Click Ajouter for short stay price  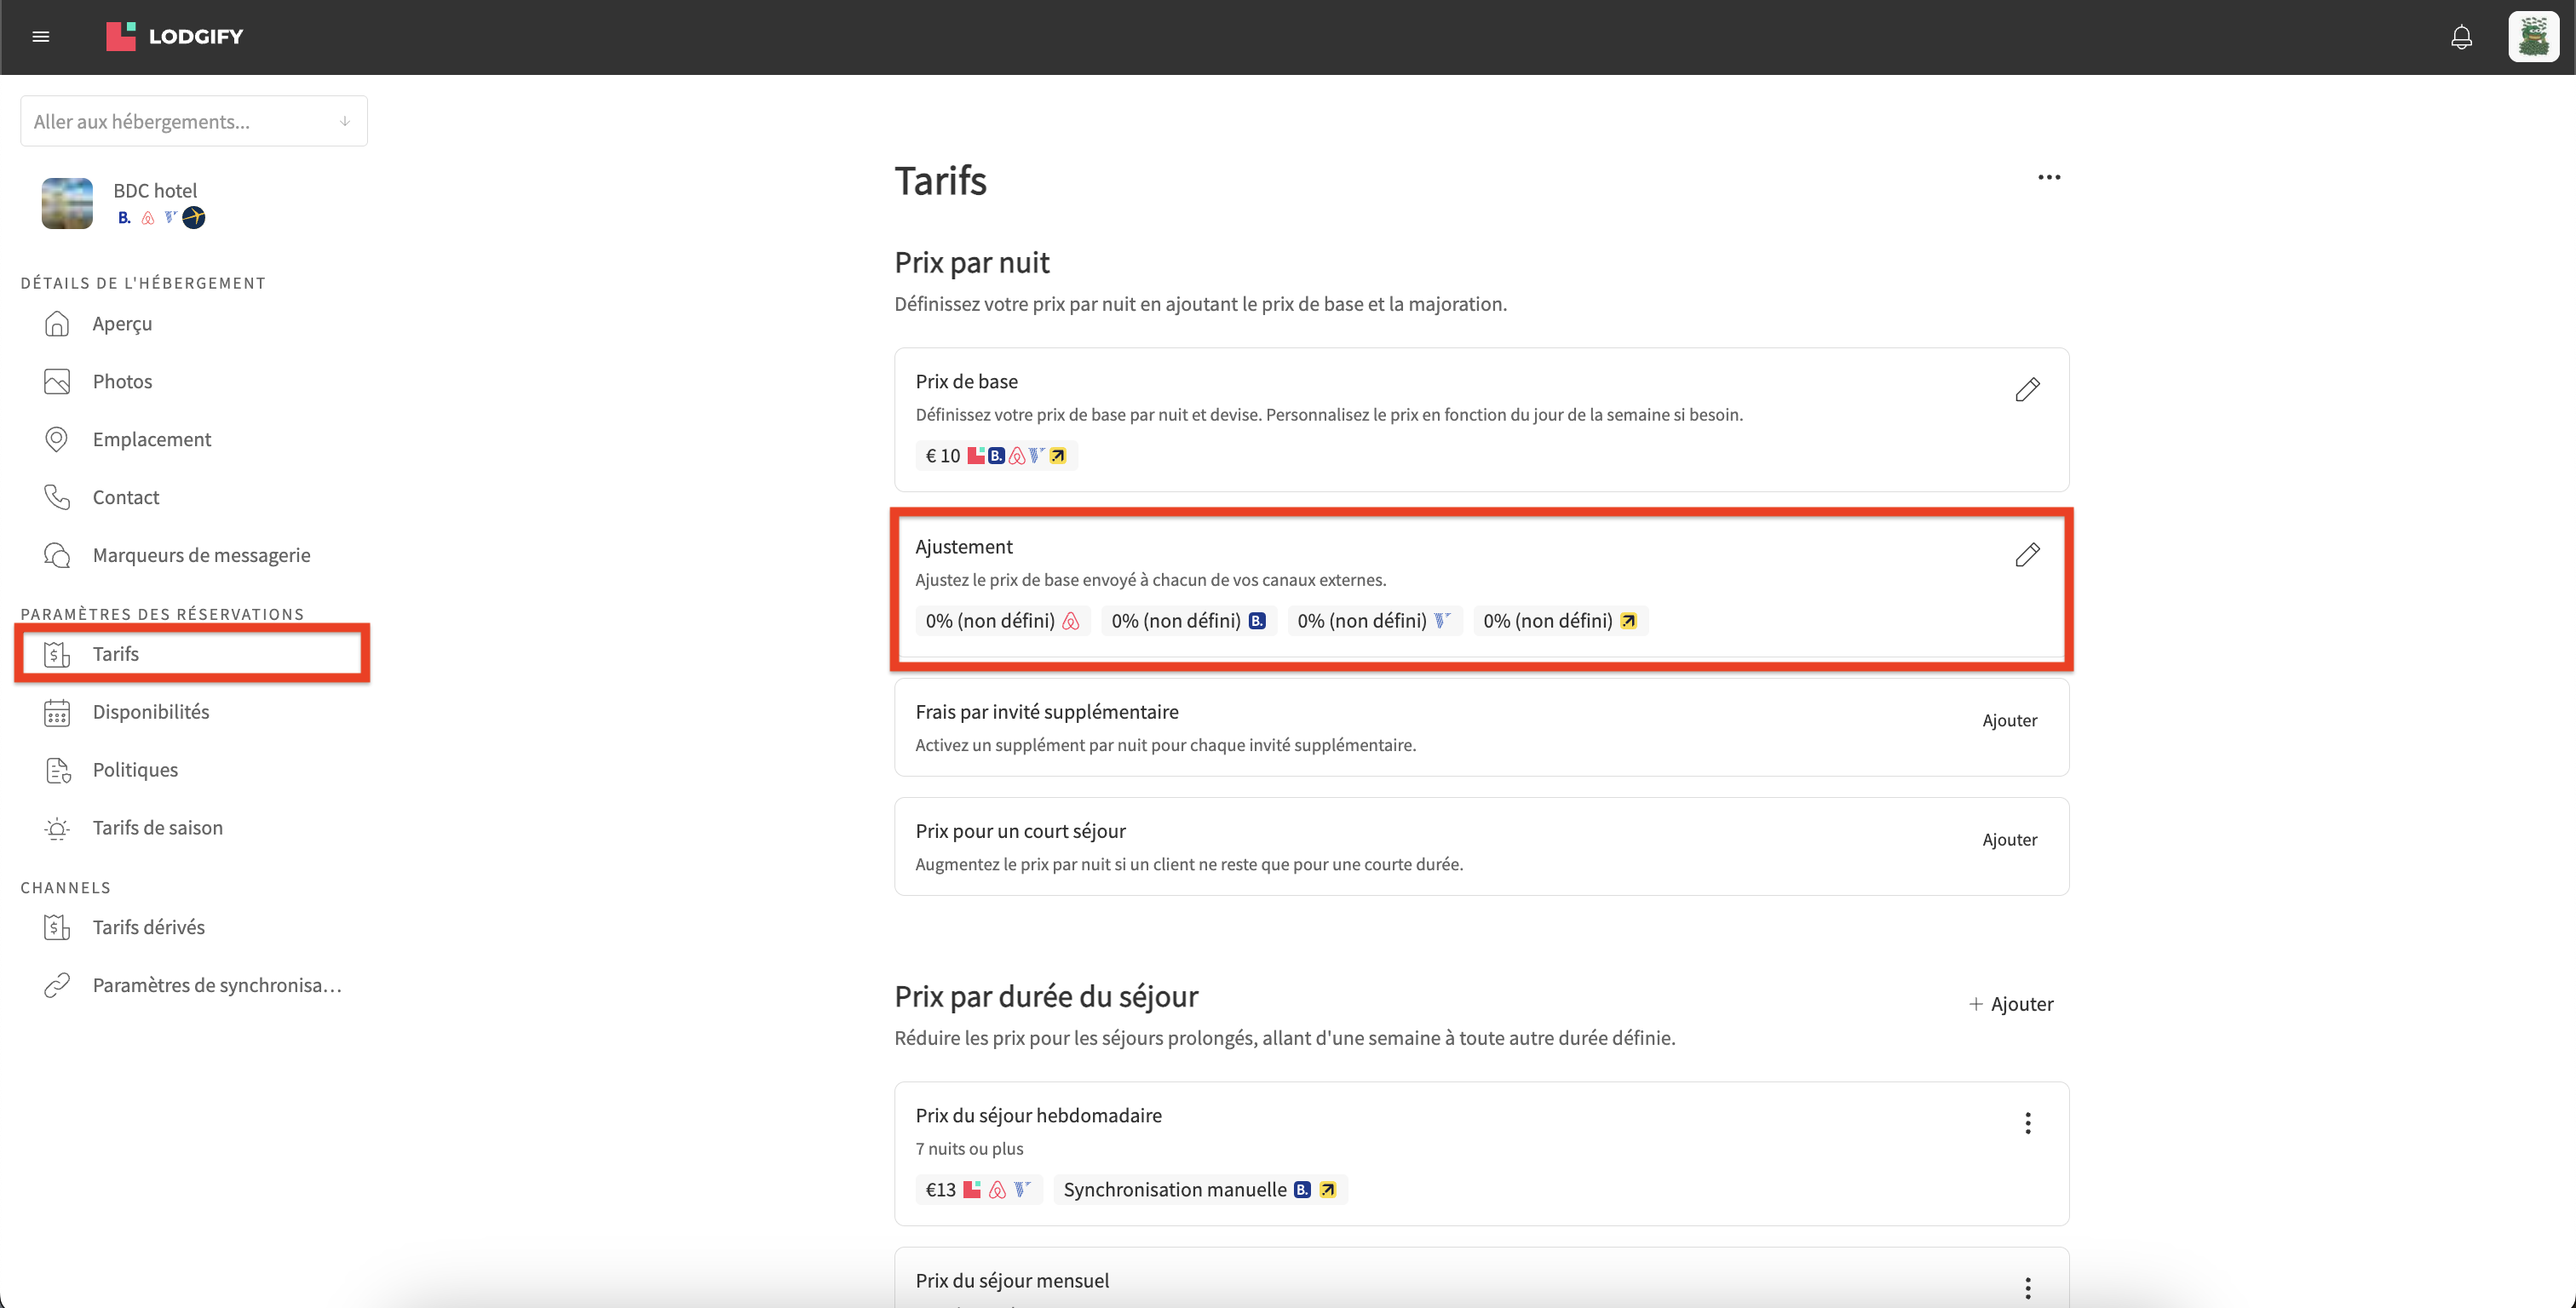(x=2009, y=839)
